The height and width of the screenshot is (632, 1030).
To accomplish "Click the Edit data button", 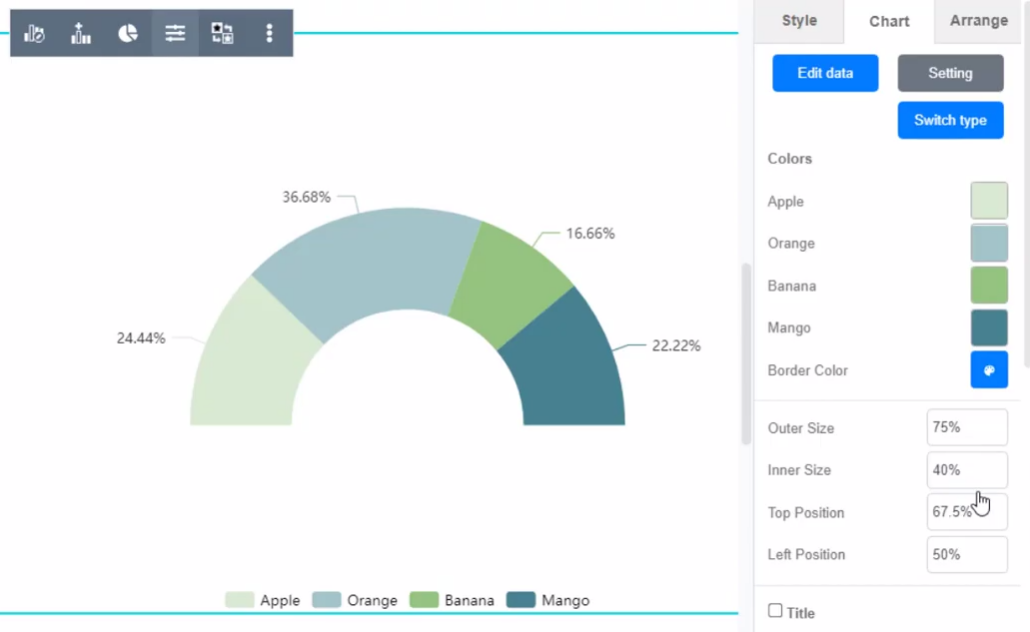I will [x=825, y=73].
